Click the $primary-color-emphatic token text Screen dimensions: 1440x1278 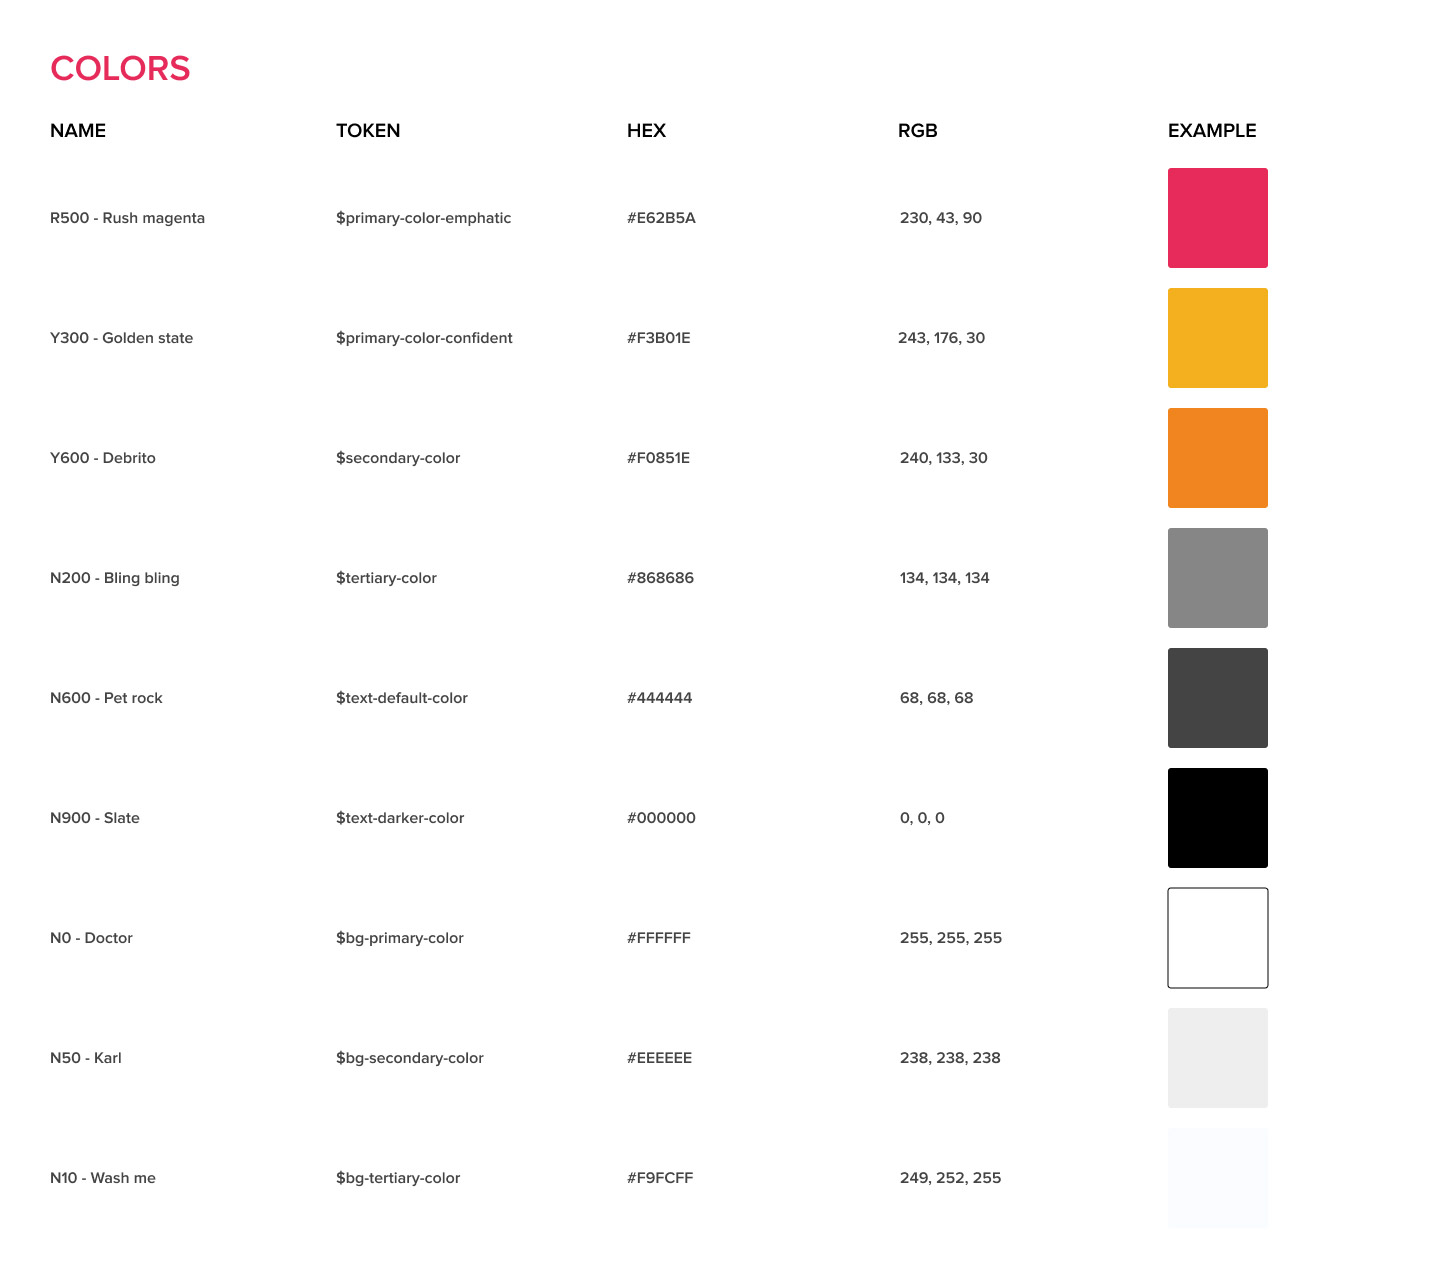(x=424, y=218)
